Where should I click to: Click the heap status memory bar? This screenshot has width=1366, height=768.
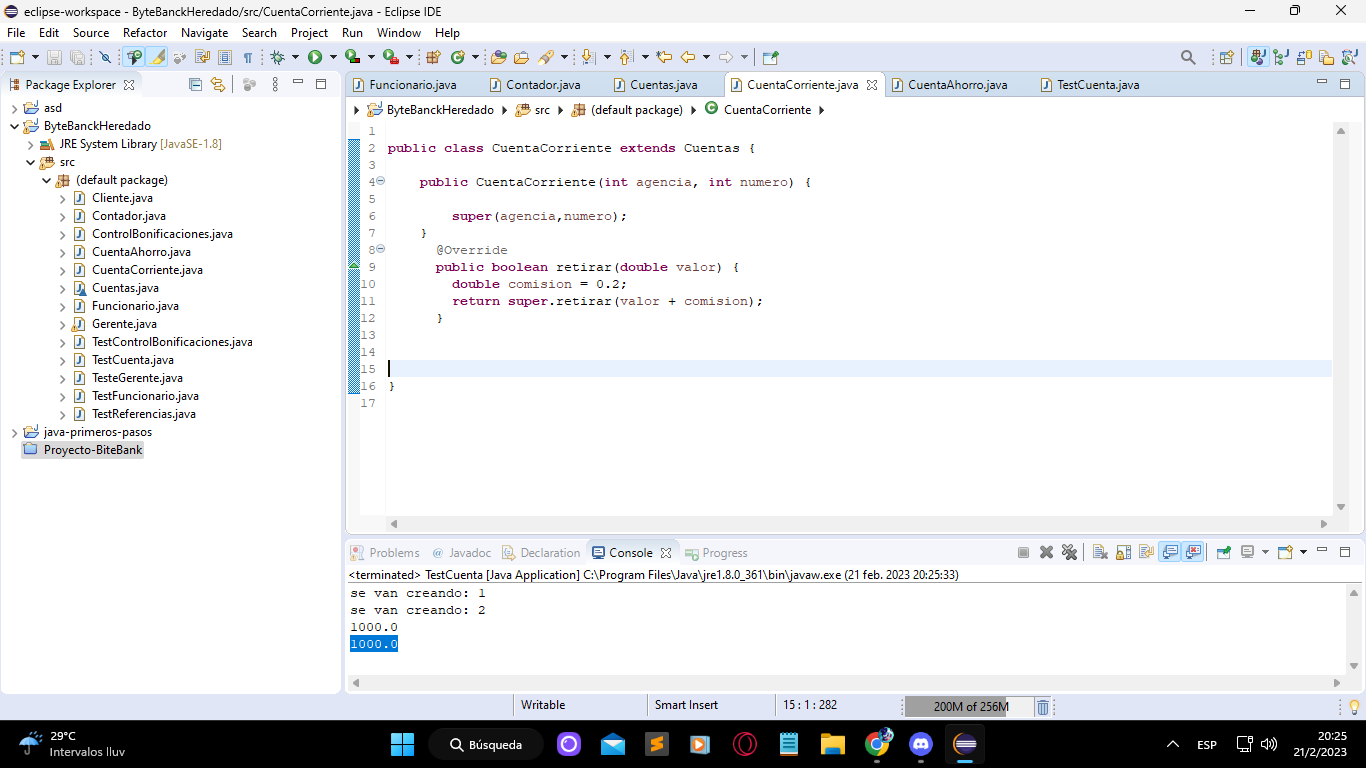point(968,707)
